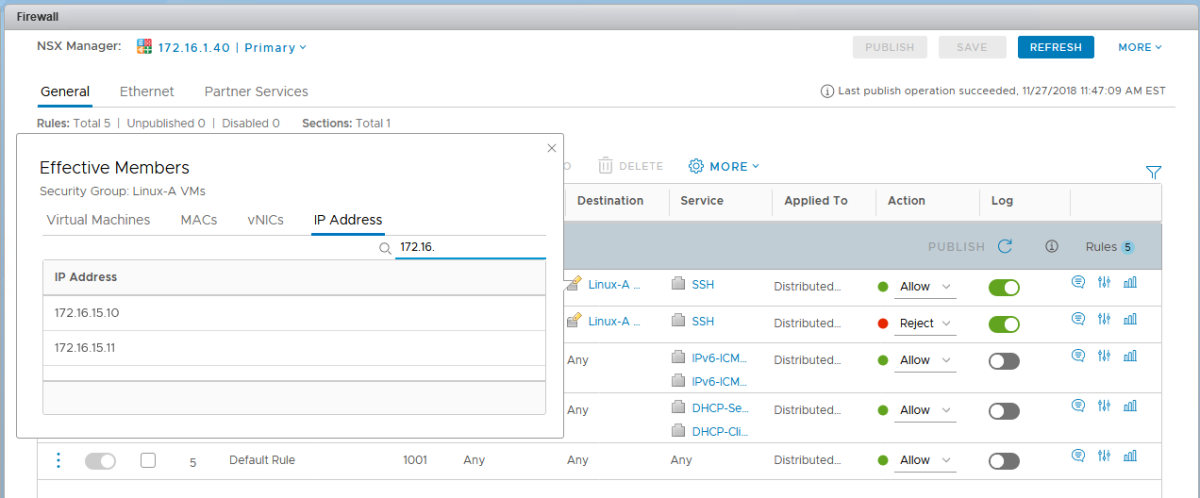Screen dimensions: 1200x498
Task: Click the blue REFRESH button
Action: point(1055,47)
